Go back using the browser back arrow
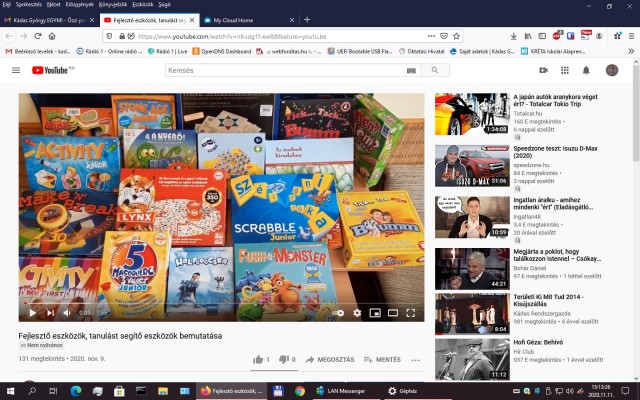640x400 pixels. click(9, 36)
